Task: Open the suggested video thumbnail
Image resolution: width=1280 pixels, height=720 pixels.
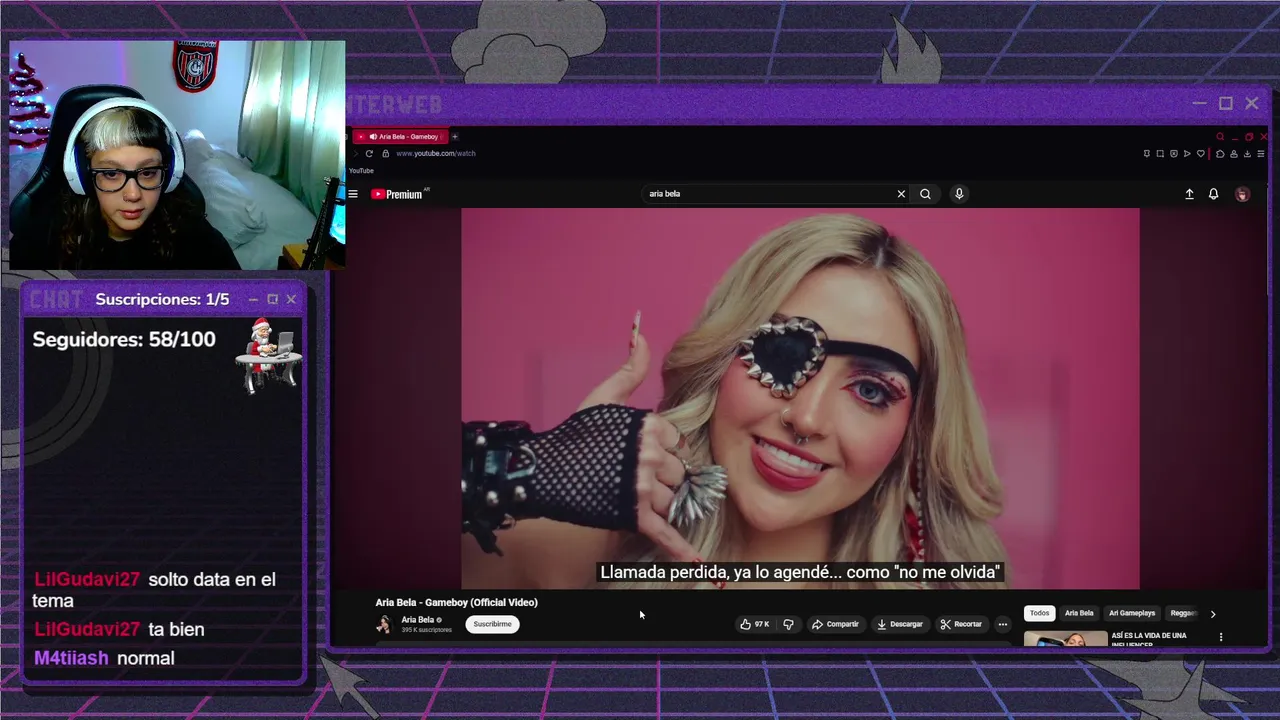Action: [x=1065, y=638]
